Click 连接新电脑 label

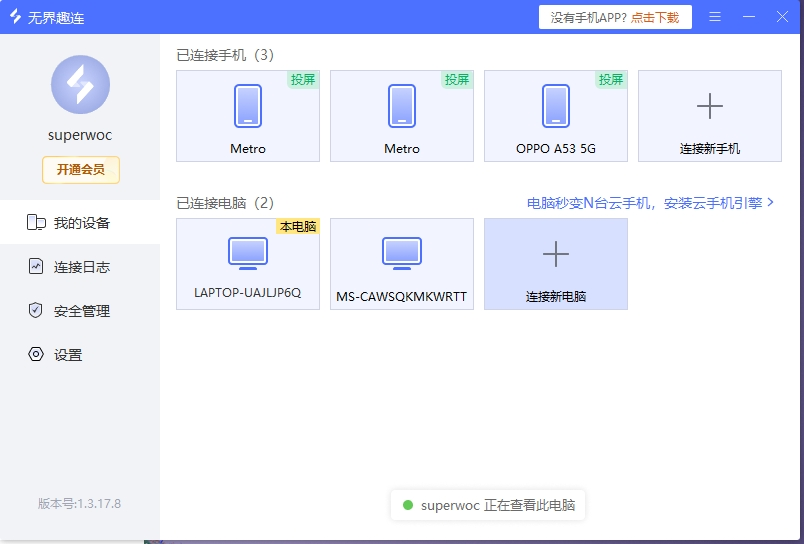(x=556, y=296)
